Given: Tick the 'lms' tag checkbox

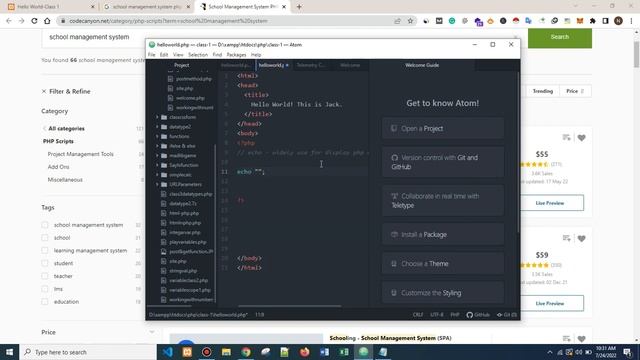Looking at the screenshot, I should (45, 289).
